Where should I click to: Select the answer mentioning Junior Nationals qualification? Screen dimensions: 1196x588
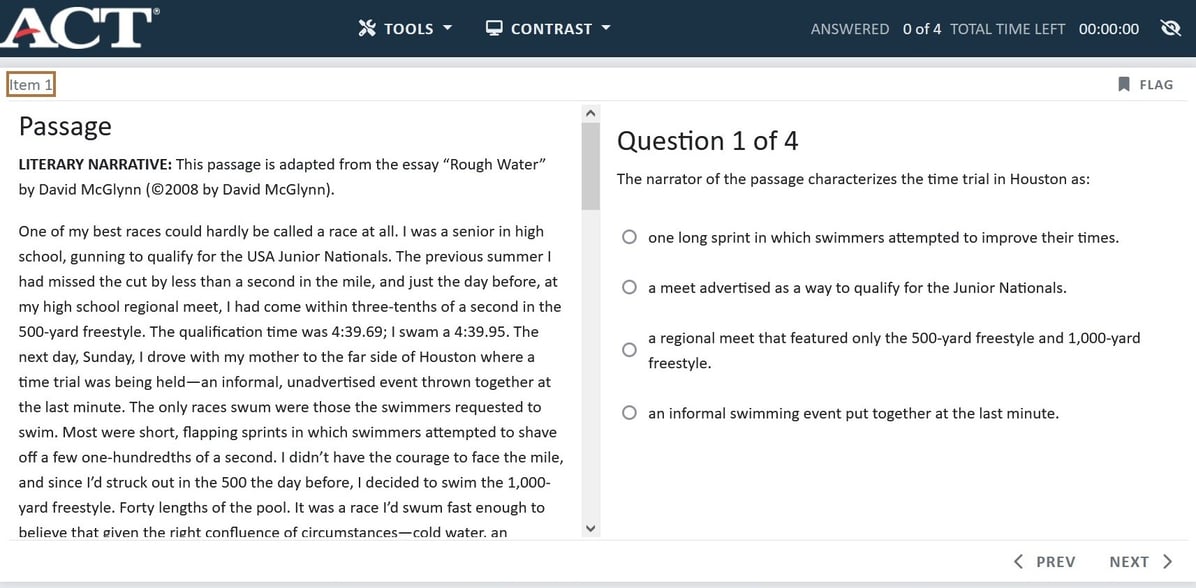(629, 286)
